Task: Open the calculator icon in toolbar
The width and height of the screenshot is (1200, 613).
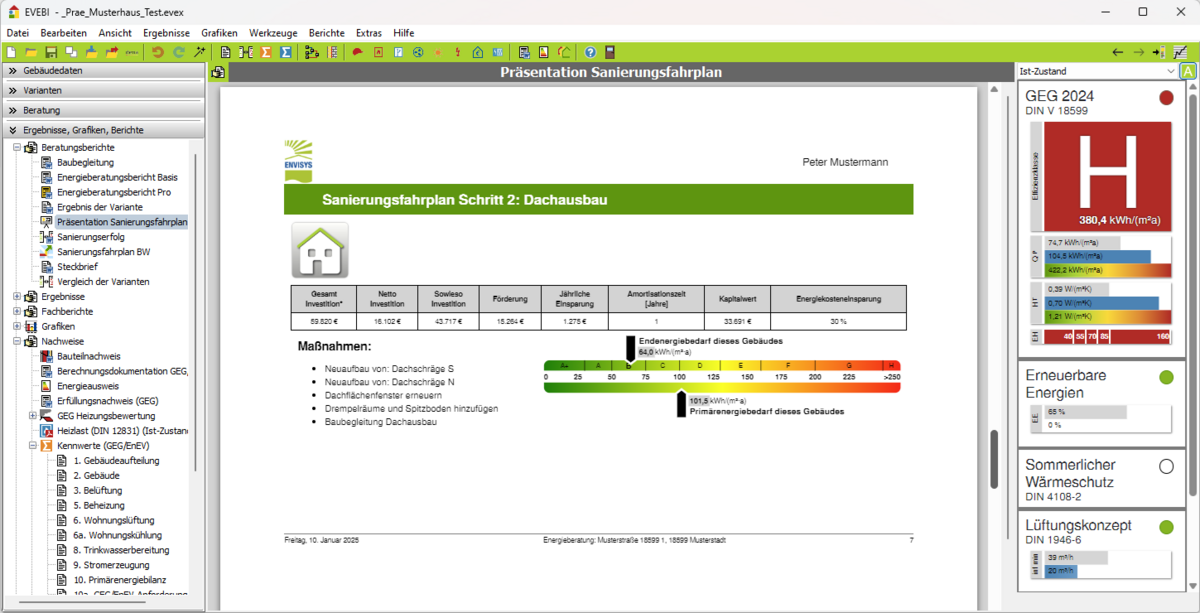Action: (x=609, y=52)
